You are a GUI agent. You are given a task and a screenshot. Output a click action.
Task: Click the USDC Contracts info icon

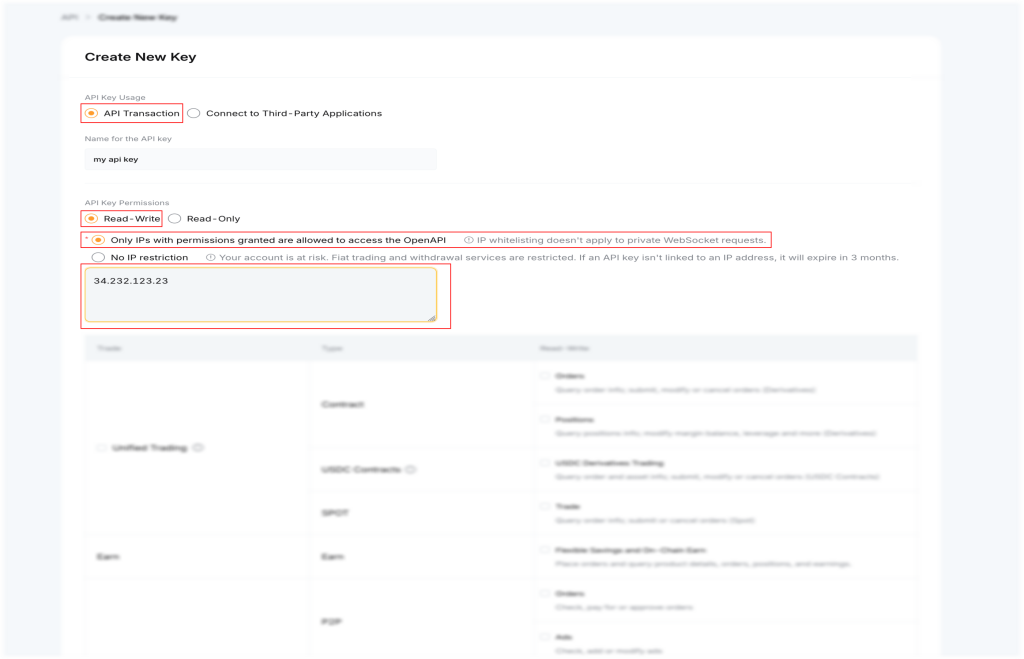click(411, 469)
